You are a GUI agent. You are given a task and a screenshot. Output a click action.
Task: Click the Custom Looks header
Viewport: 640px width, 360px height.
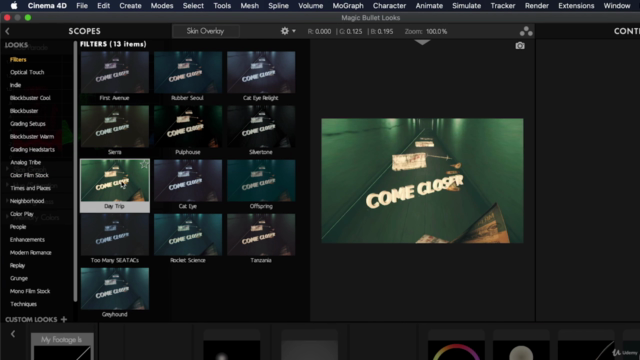pos(31,320)
